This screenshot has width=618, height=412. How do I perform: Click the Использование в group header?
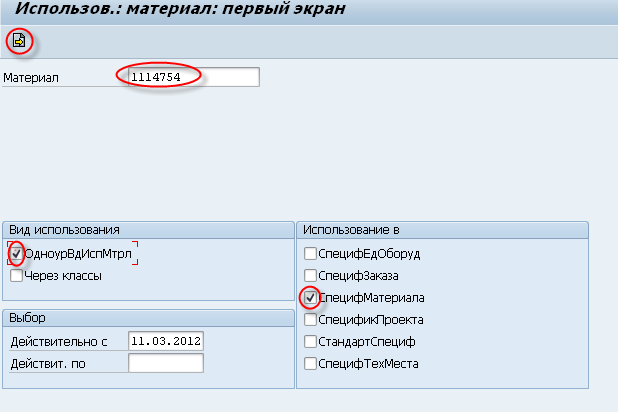tap(442, 230)
